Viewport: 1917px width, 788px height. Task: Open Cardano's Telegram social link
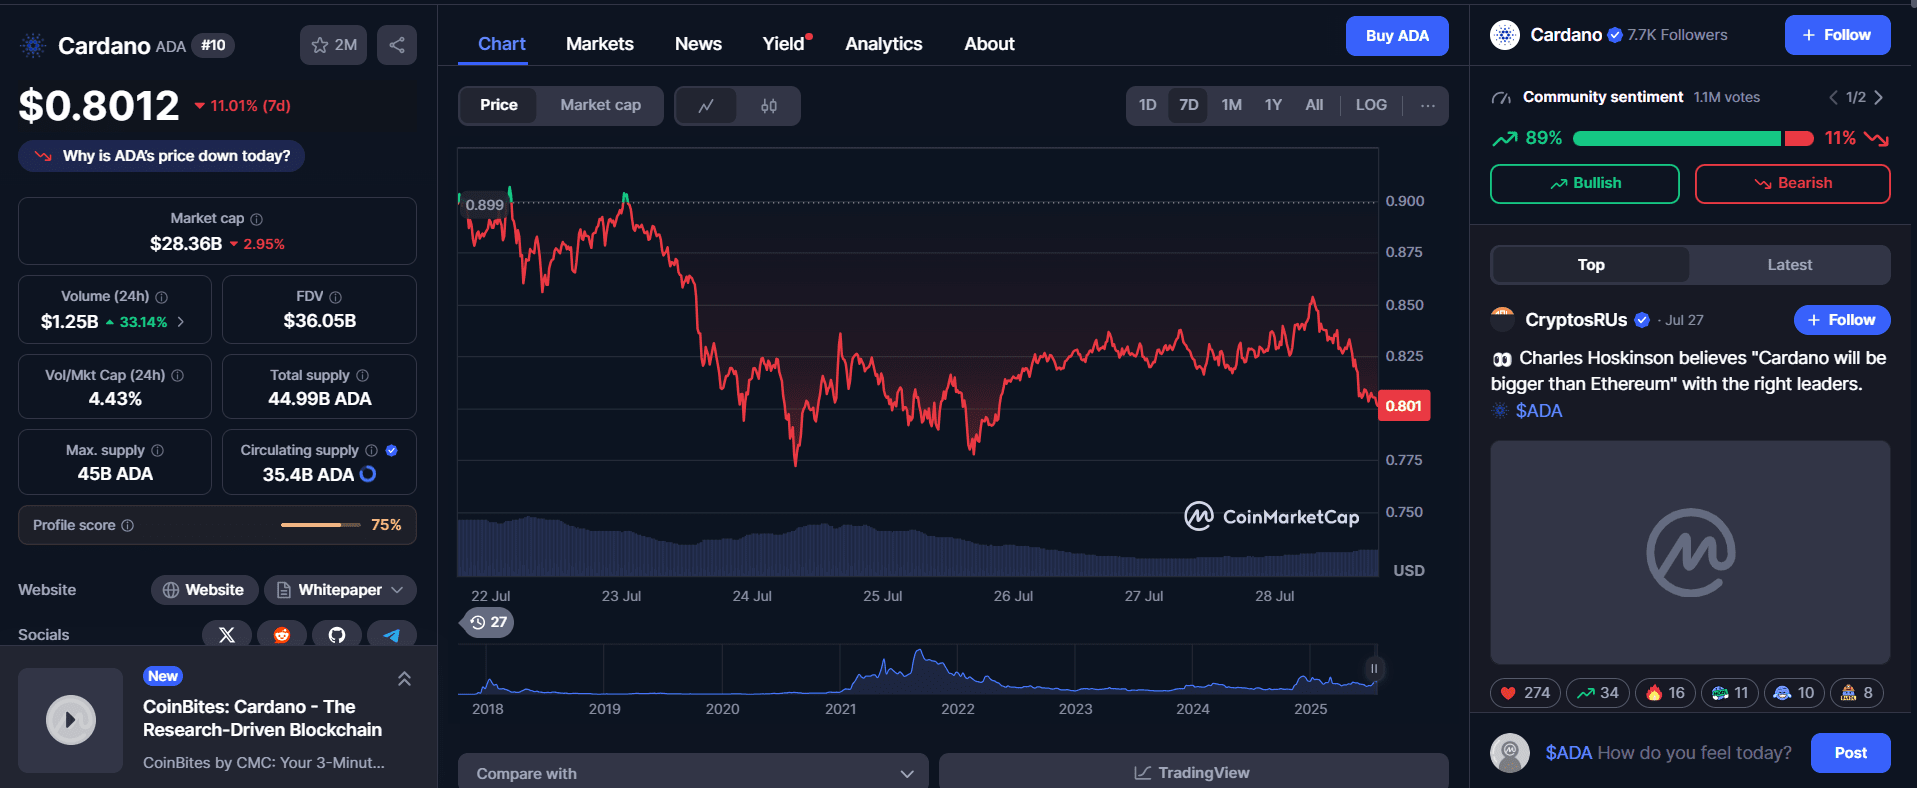tap(392, 634)
